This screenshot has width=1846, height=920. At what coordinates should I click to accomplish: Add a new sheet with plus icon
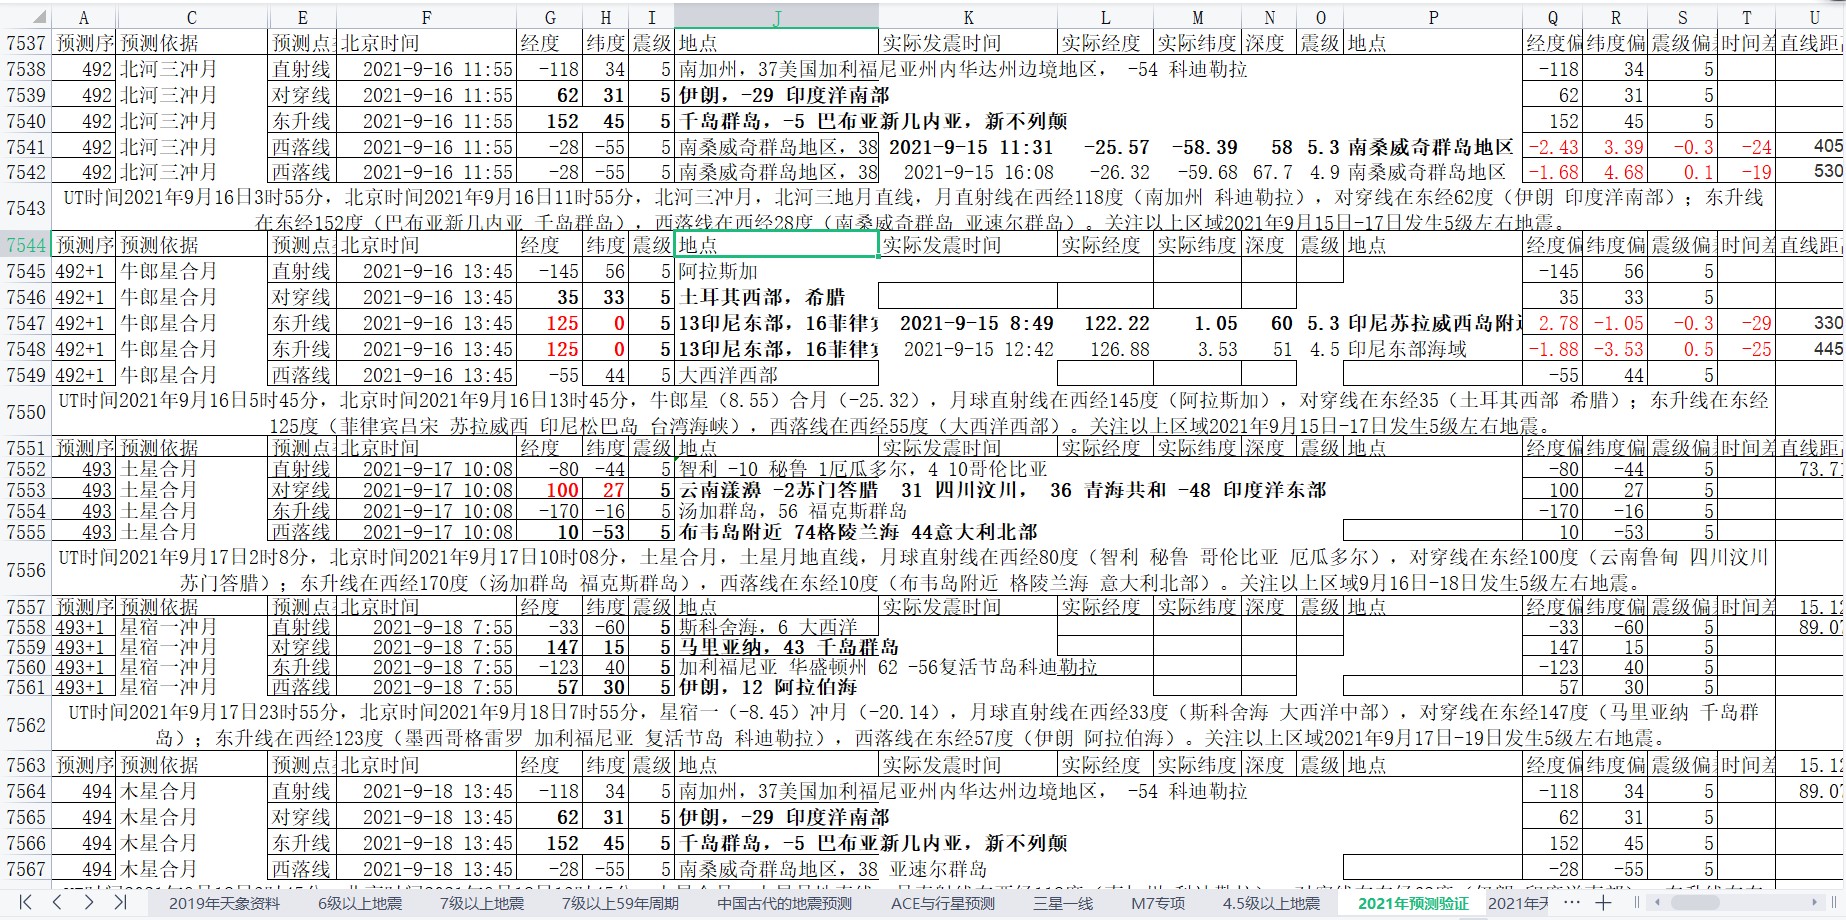click(1603, 902)
